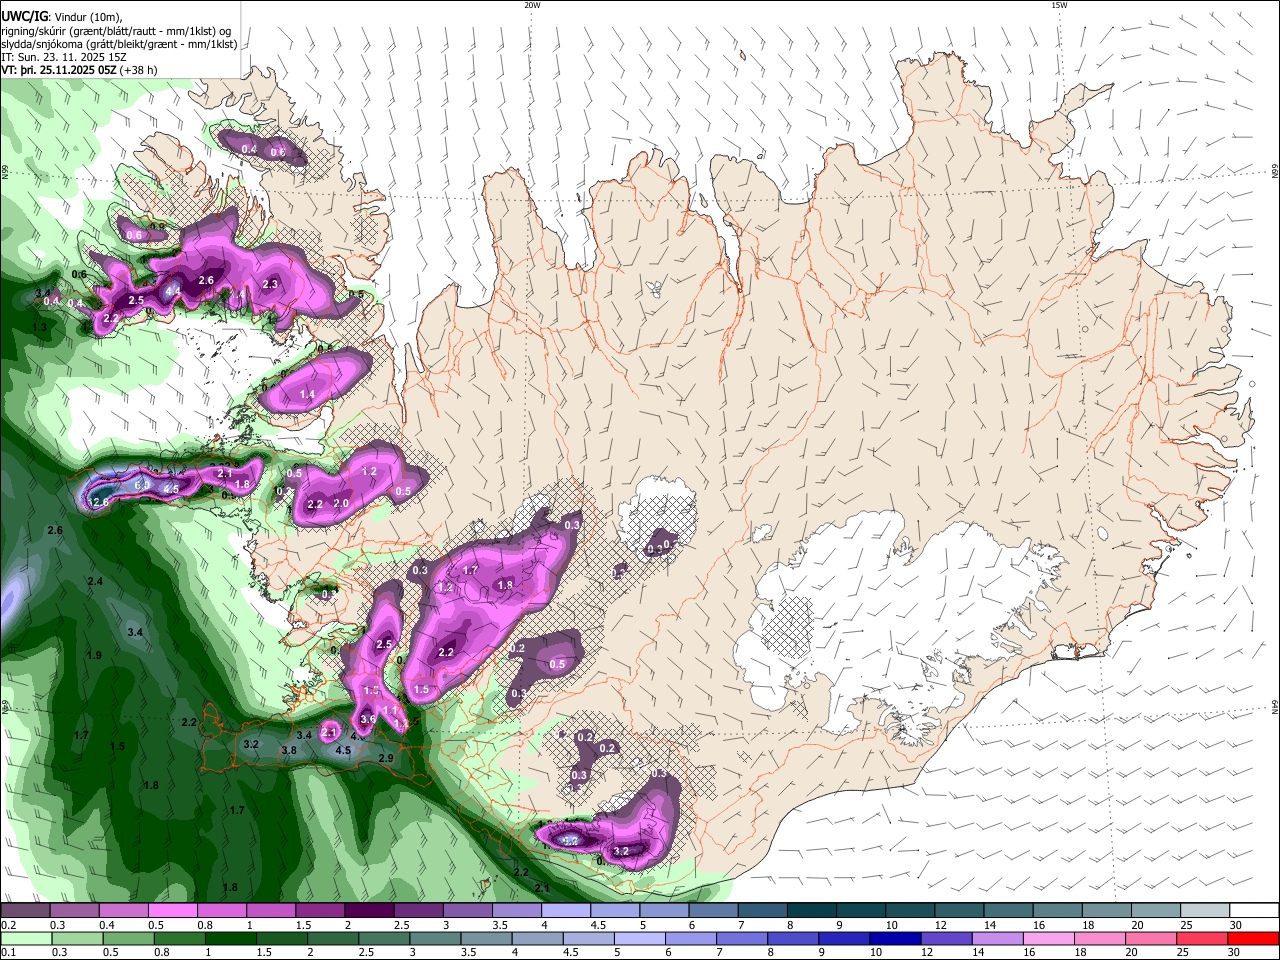Select the crimson 25 swatch in lower legend row
Viewport: 1280px width, 960px height.
pyautogui.click(x=1202, y=939)
